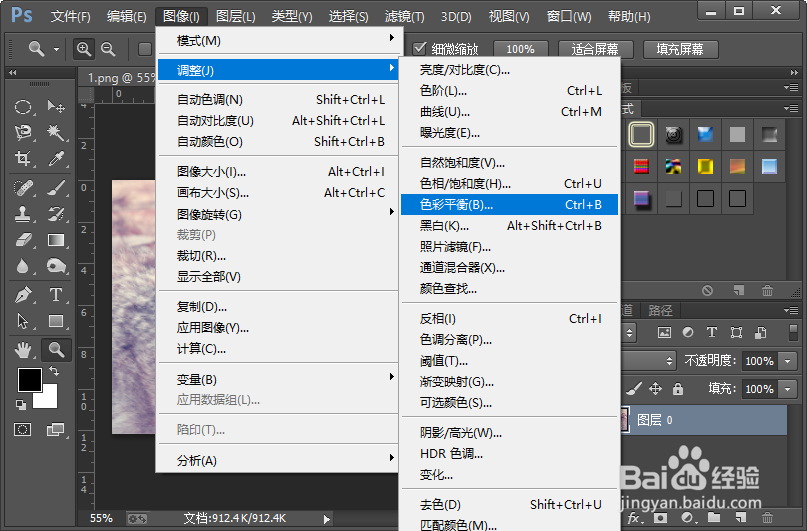
Task: Lock all on layer lock icon
Action: 678,388
